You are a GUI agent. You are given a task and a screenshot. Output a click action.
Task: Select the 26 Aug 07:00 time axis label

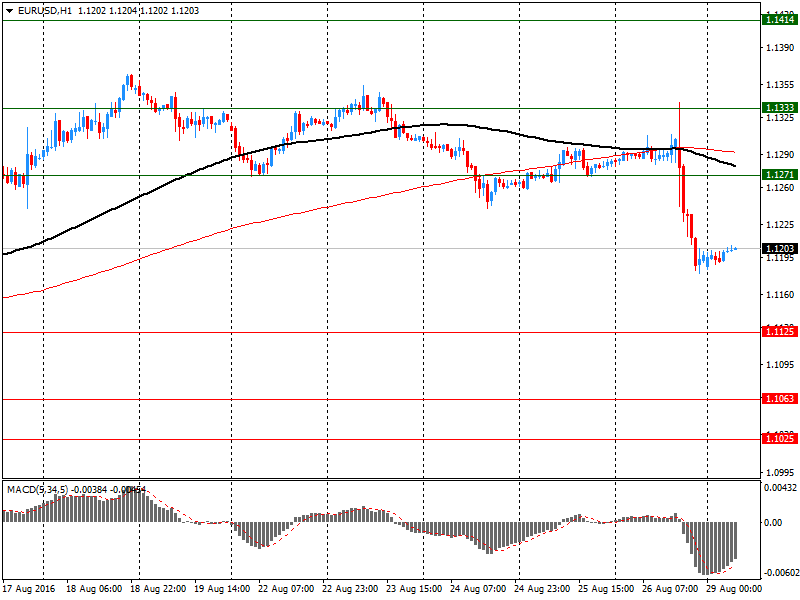[x=670, y=589]
